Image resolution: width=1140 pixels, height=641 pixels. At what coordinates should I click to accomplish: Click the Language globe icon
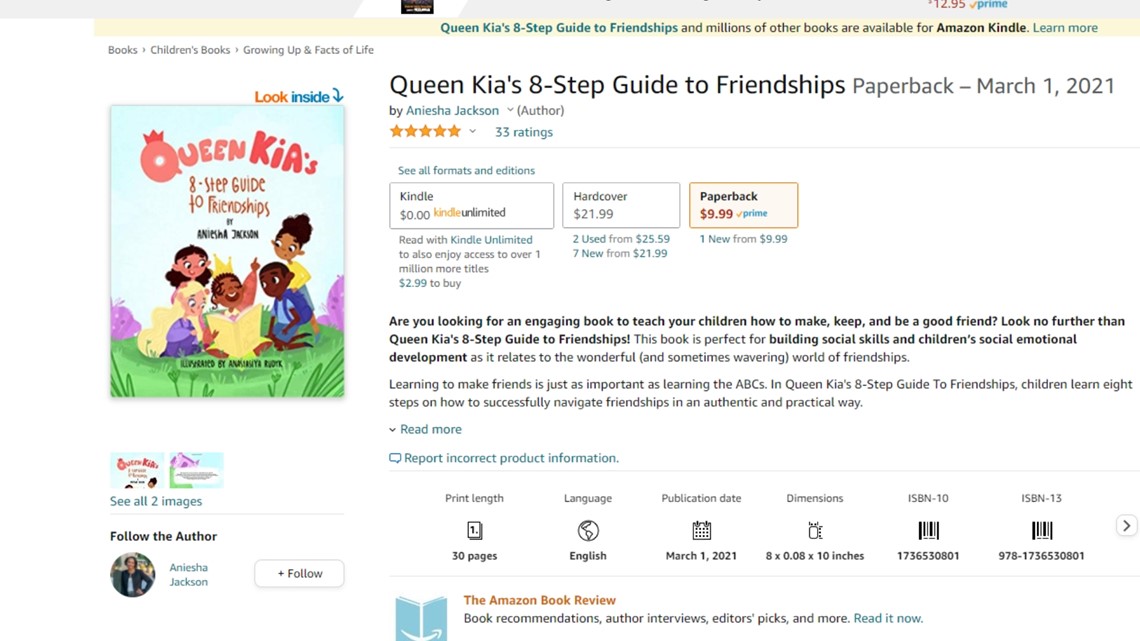(x=587, y=530)
